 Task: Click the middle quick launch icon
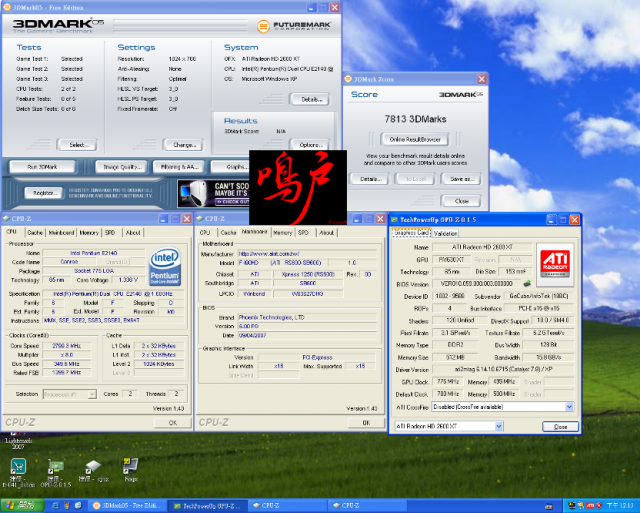[67, 505]
